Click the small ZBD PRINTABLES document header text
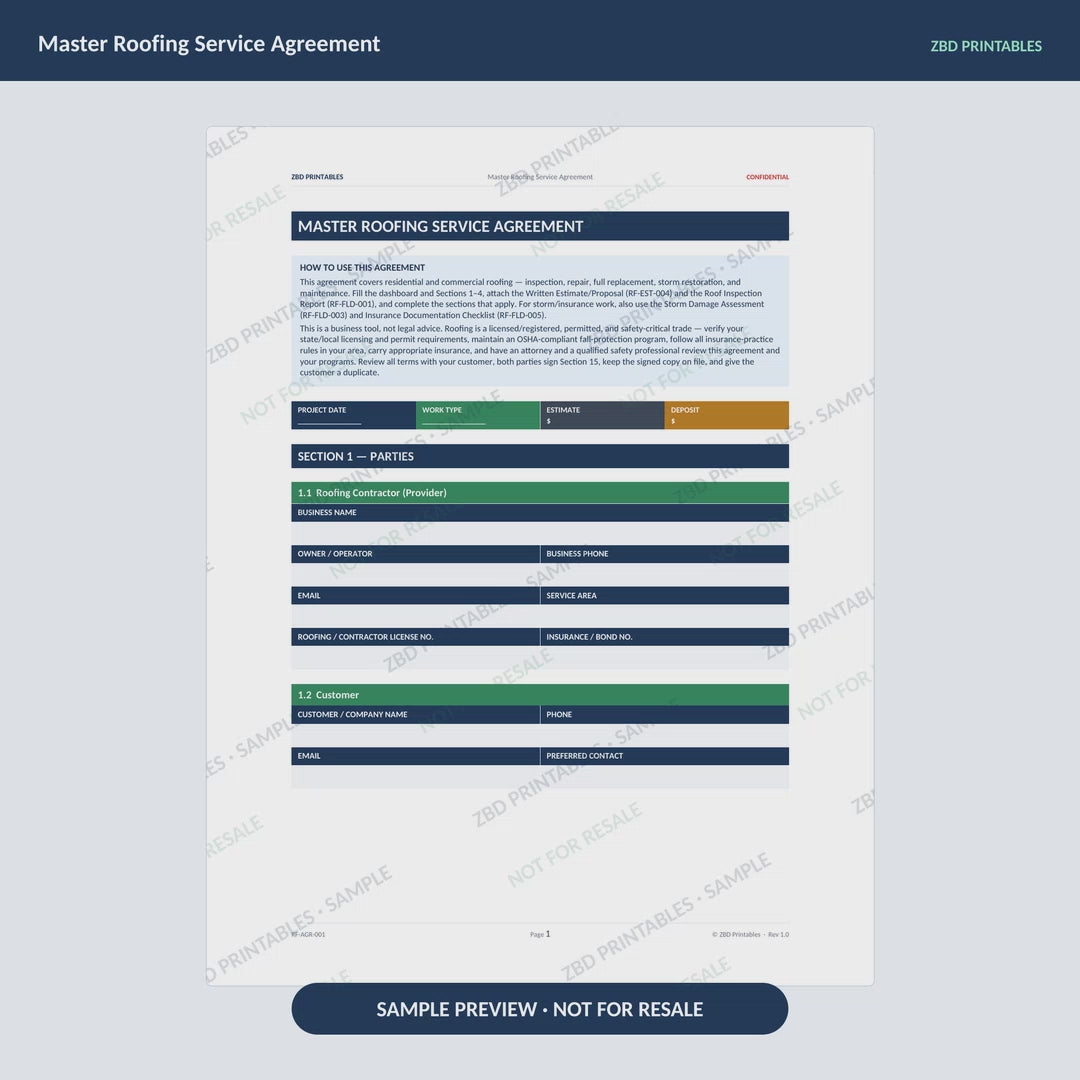Viewport: 1080px width, 1080px height. point(317,177)
